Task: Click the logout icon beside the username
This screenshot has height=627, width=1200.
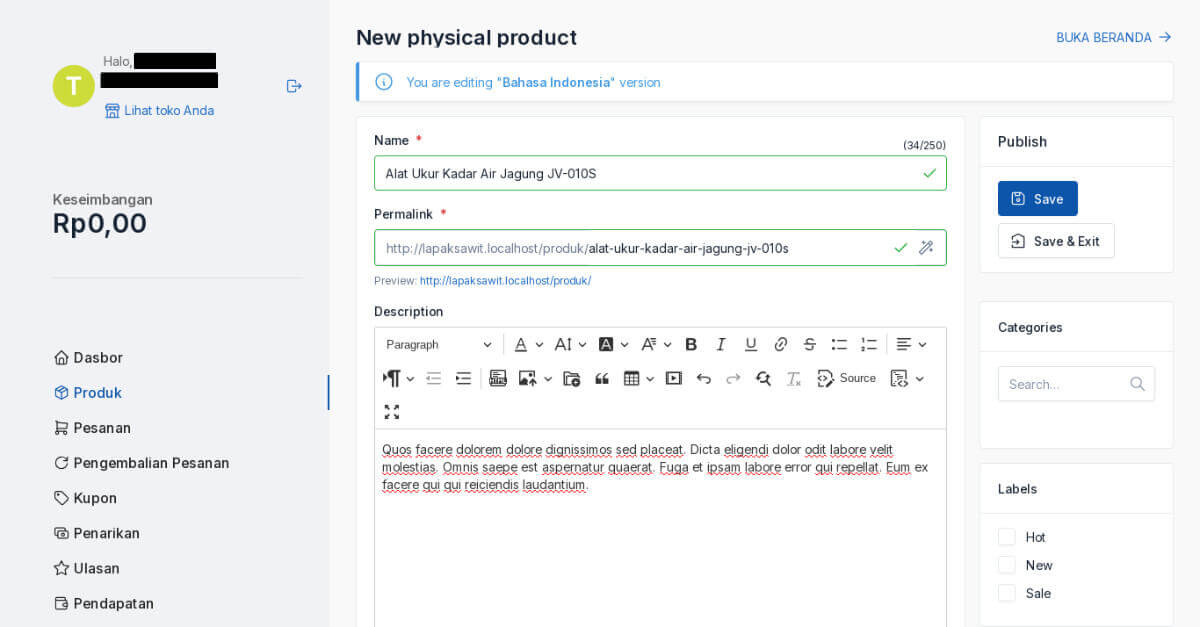Action: click(x=294, y=86)
